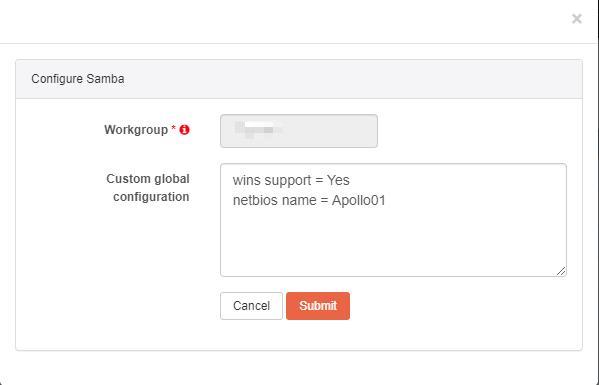Place cursor on the netbios name line
599x385 pixels.
click(309, 200)
